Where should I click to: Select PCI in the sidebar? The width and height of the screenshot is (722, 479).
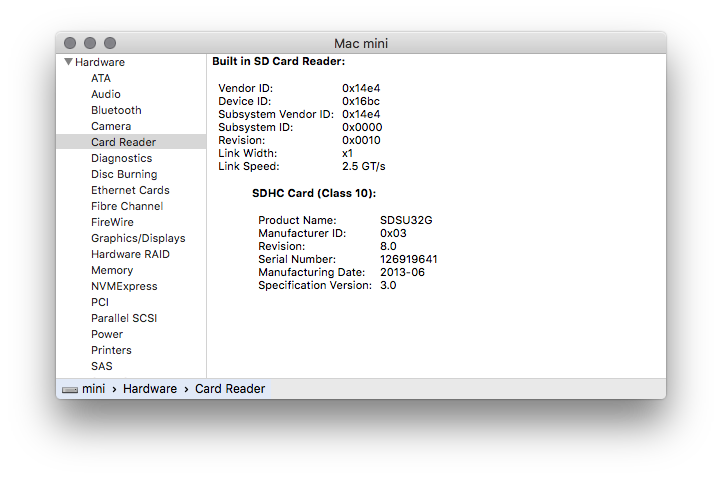pos(100,303)
